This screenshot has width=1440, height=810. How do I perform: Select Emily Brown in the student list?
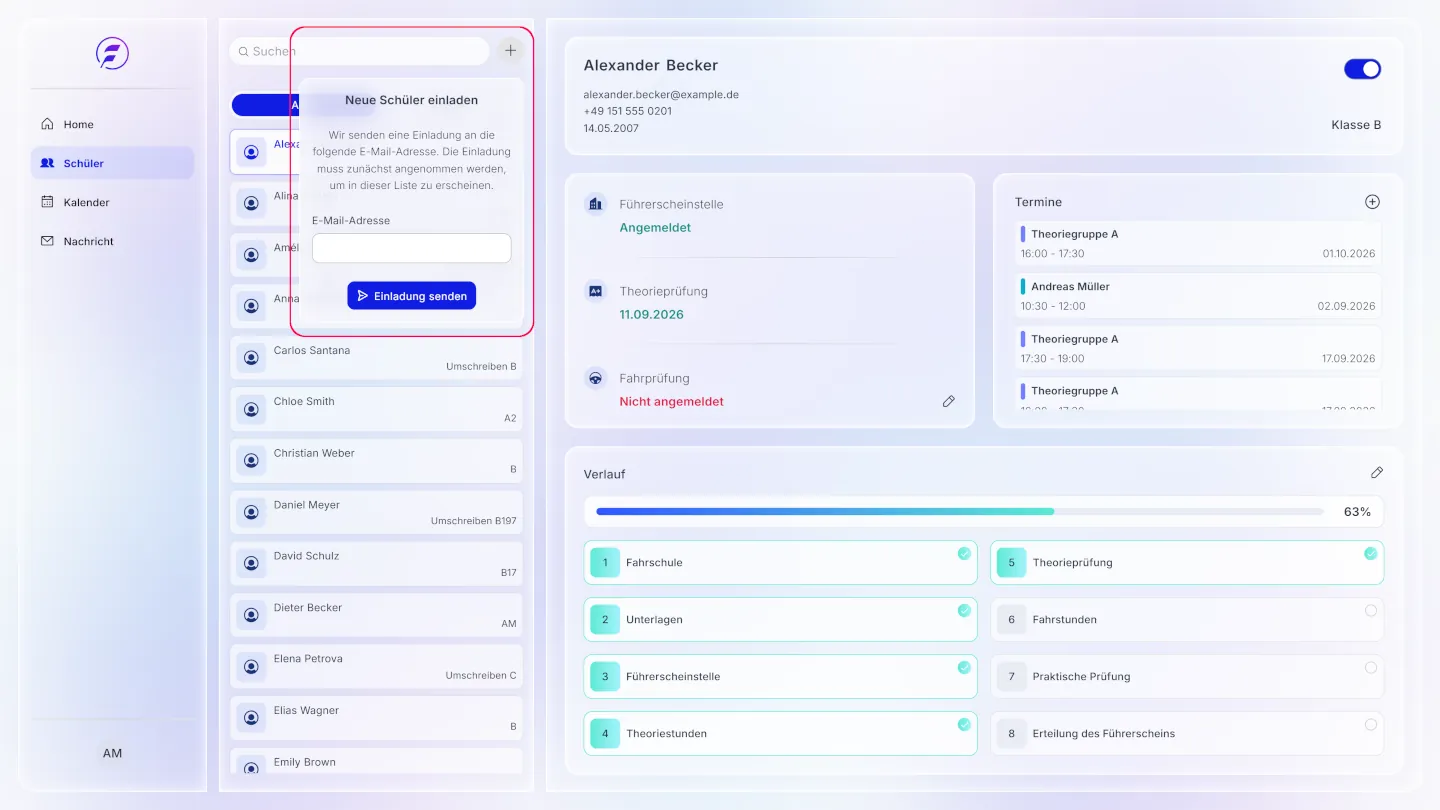click(x=376, y=762)
